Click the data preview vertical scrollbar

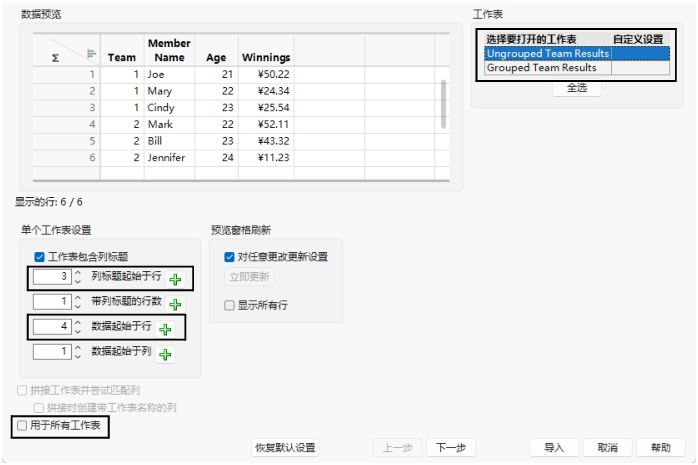pos(443,104)
